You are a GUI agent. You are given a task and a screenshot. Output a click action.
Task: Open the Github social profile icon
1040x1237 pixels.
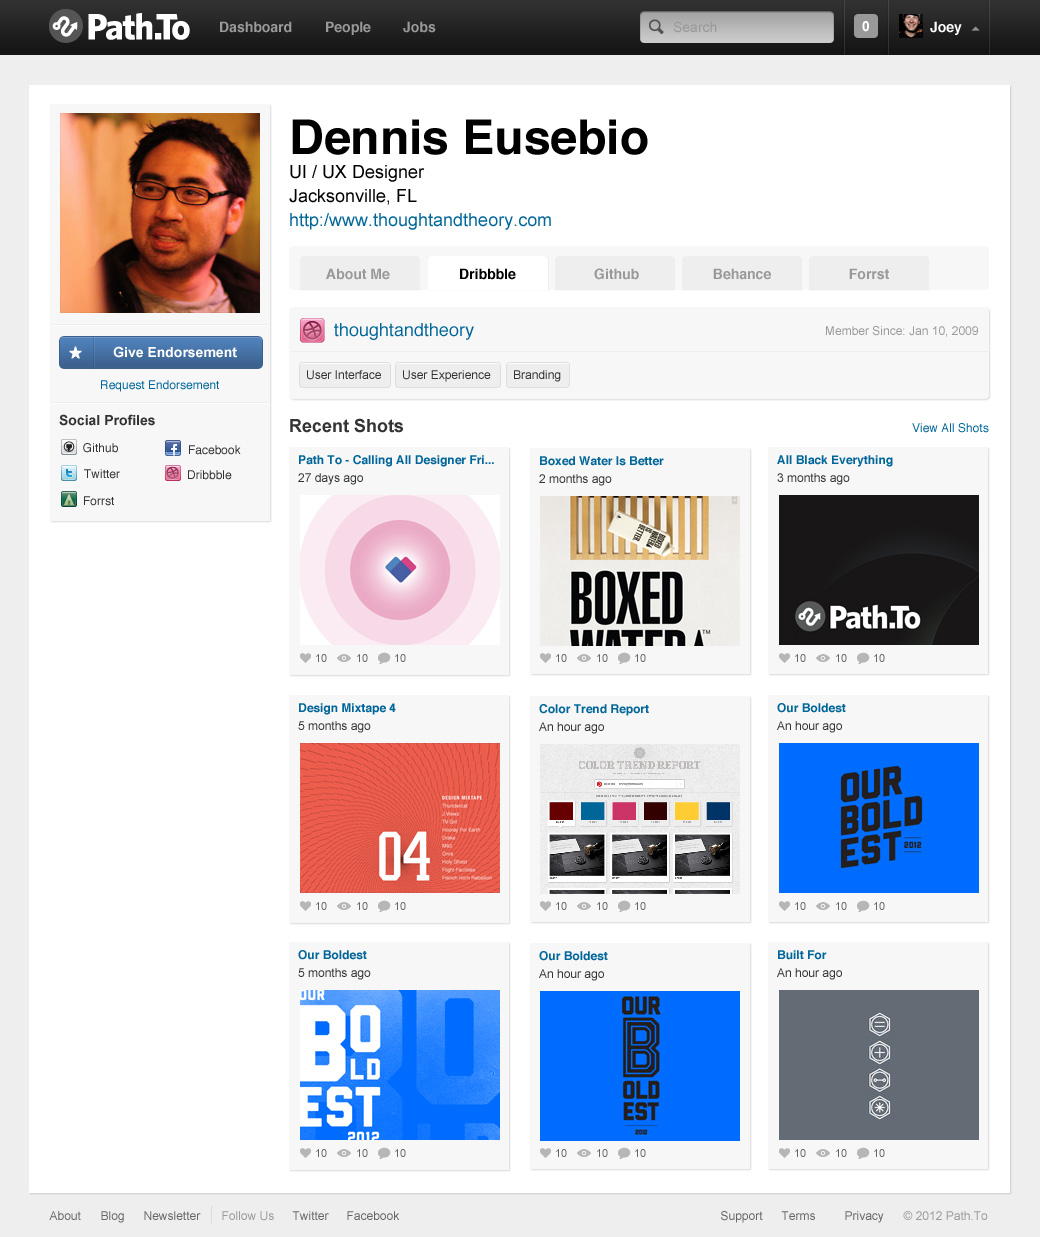[x=69, y=448]
